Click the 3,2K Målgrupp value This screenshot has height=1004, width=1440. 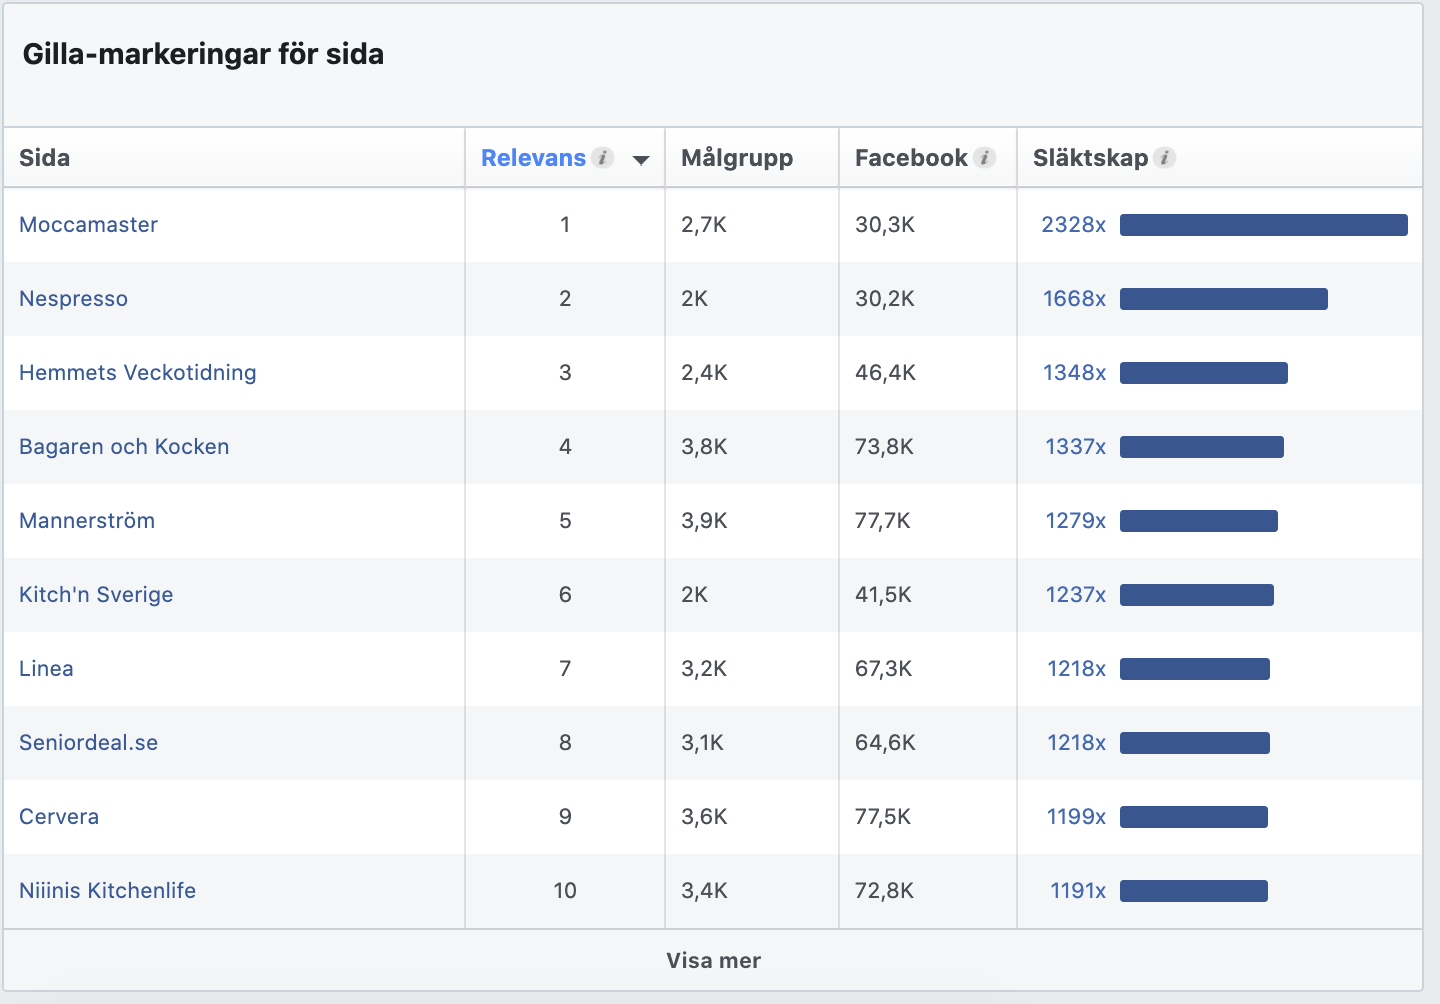click(704, 669)
